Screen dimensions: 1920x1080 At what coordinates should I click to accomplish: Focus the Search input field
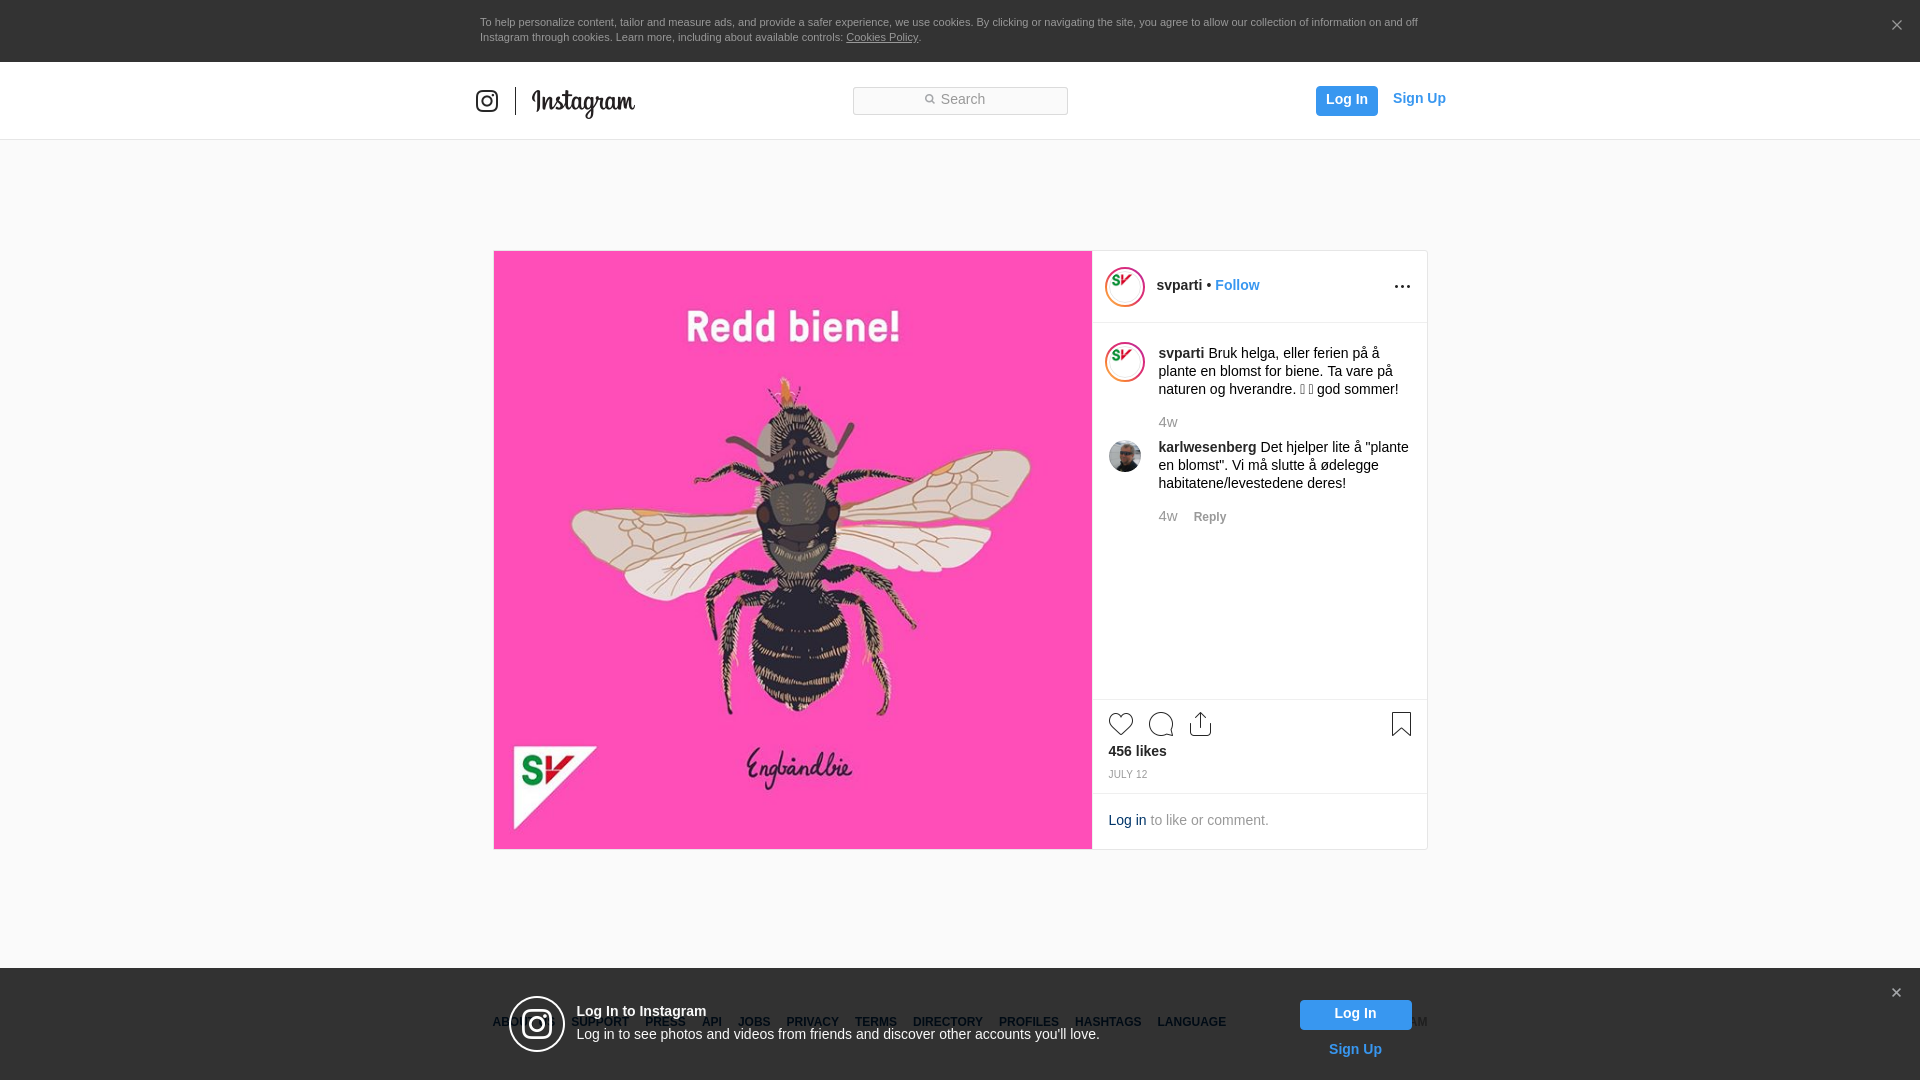coord(960,101)
